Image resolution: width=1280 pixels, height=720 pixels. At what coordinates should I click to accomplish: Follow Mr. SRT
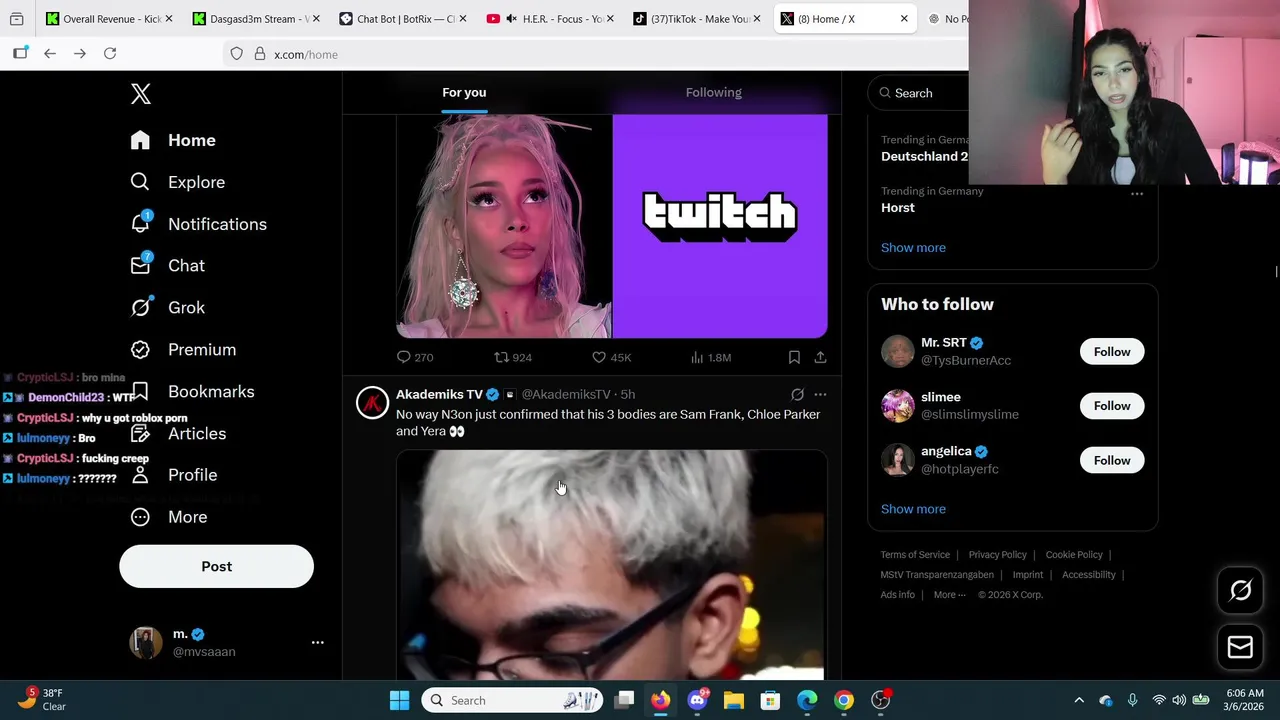[1112, 352]
